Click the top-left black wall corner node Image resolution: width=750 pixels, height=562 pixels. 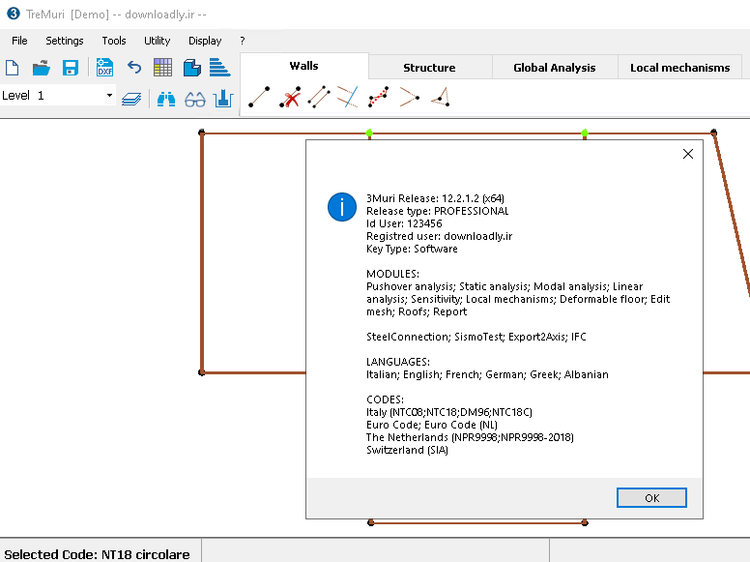pyautogui.click(x=202, y=132)
